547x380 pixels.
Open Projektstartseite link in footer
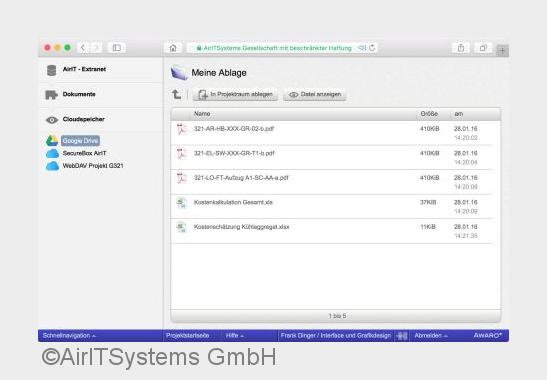pyautogui.click(x=187, y=335)
